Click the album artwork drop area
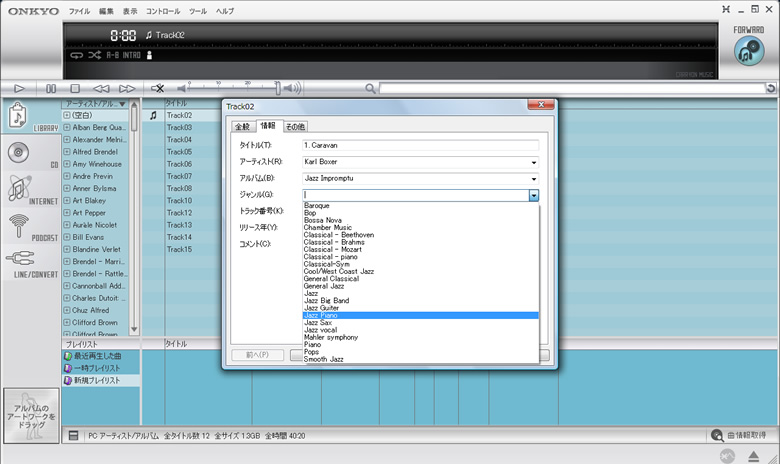The image size is (780, 464). tap(31, 416)
